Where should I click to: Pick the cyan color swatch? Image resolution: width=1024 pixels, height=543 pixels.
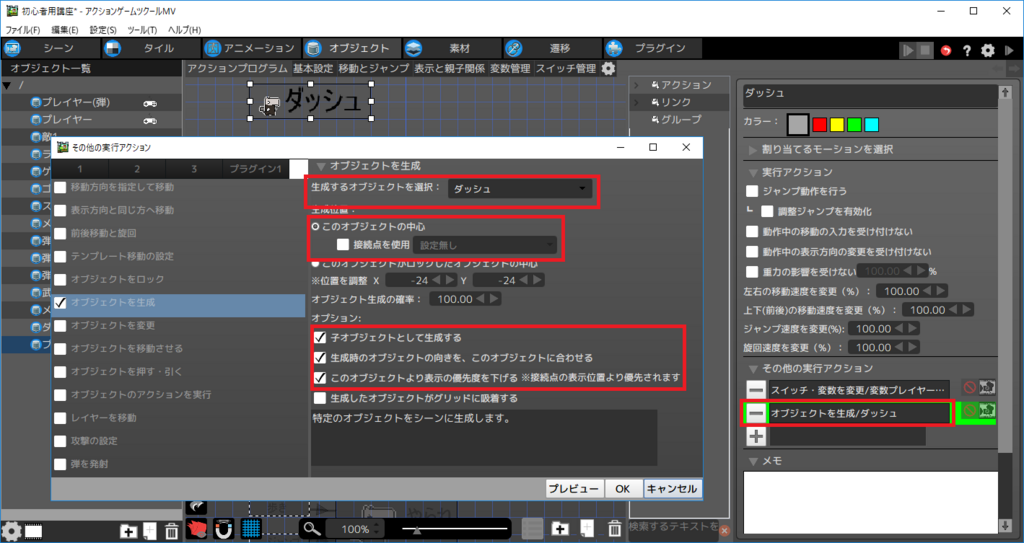coord(872,124)
